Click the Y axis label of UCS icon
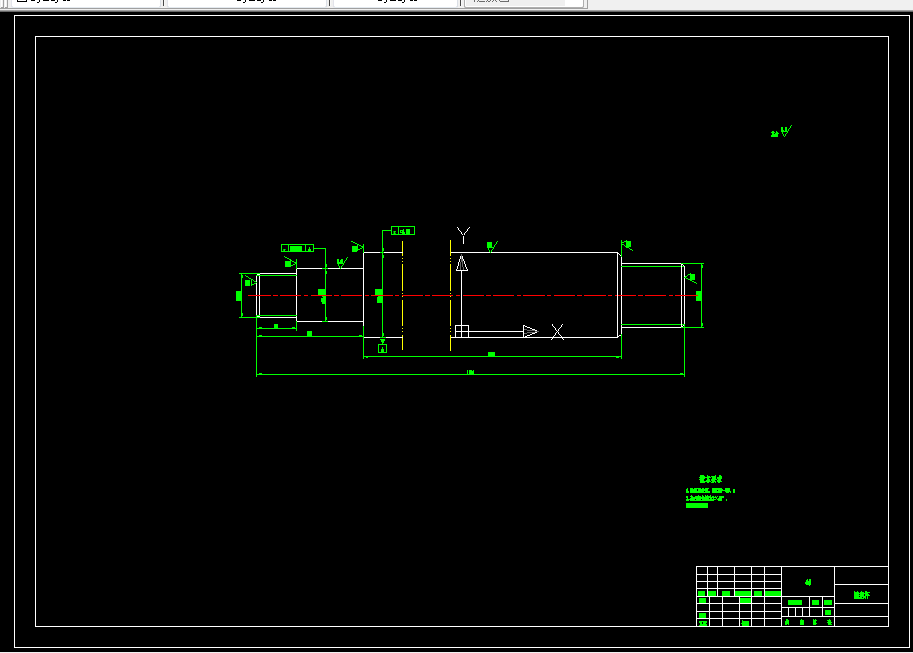913x653 pixels. pyautogui.click(x=463, y=235)
